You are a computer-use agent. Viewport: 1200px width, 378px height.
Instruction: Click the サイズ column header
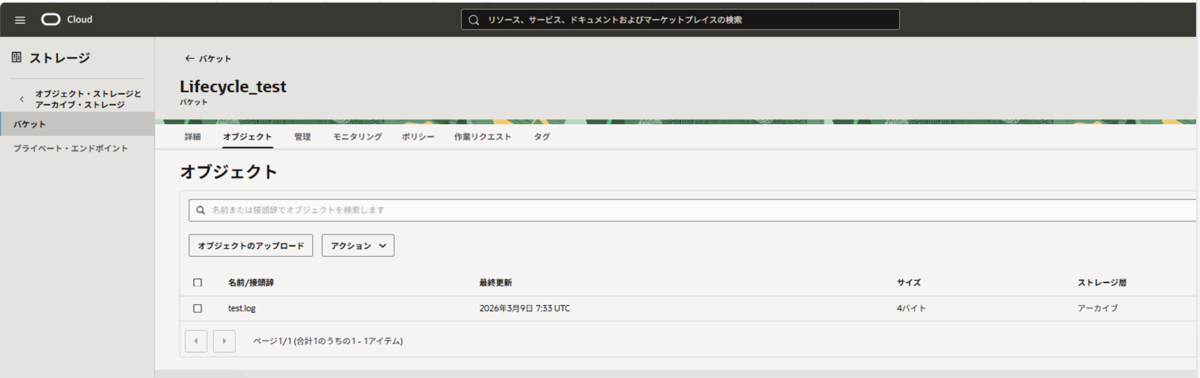[x=909, y=283]
